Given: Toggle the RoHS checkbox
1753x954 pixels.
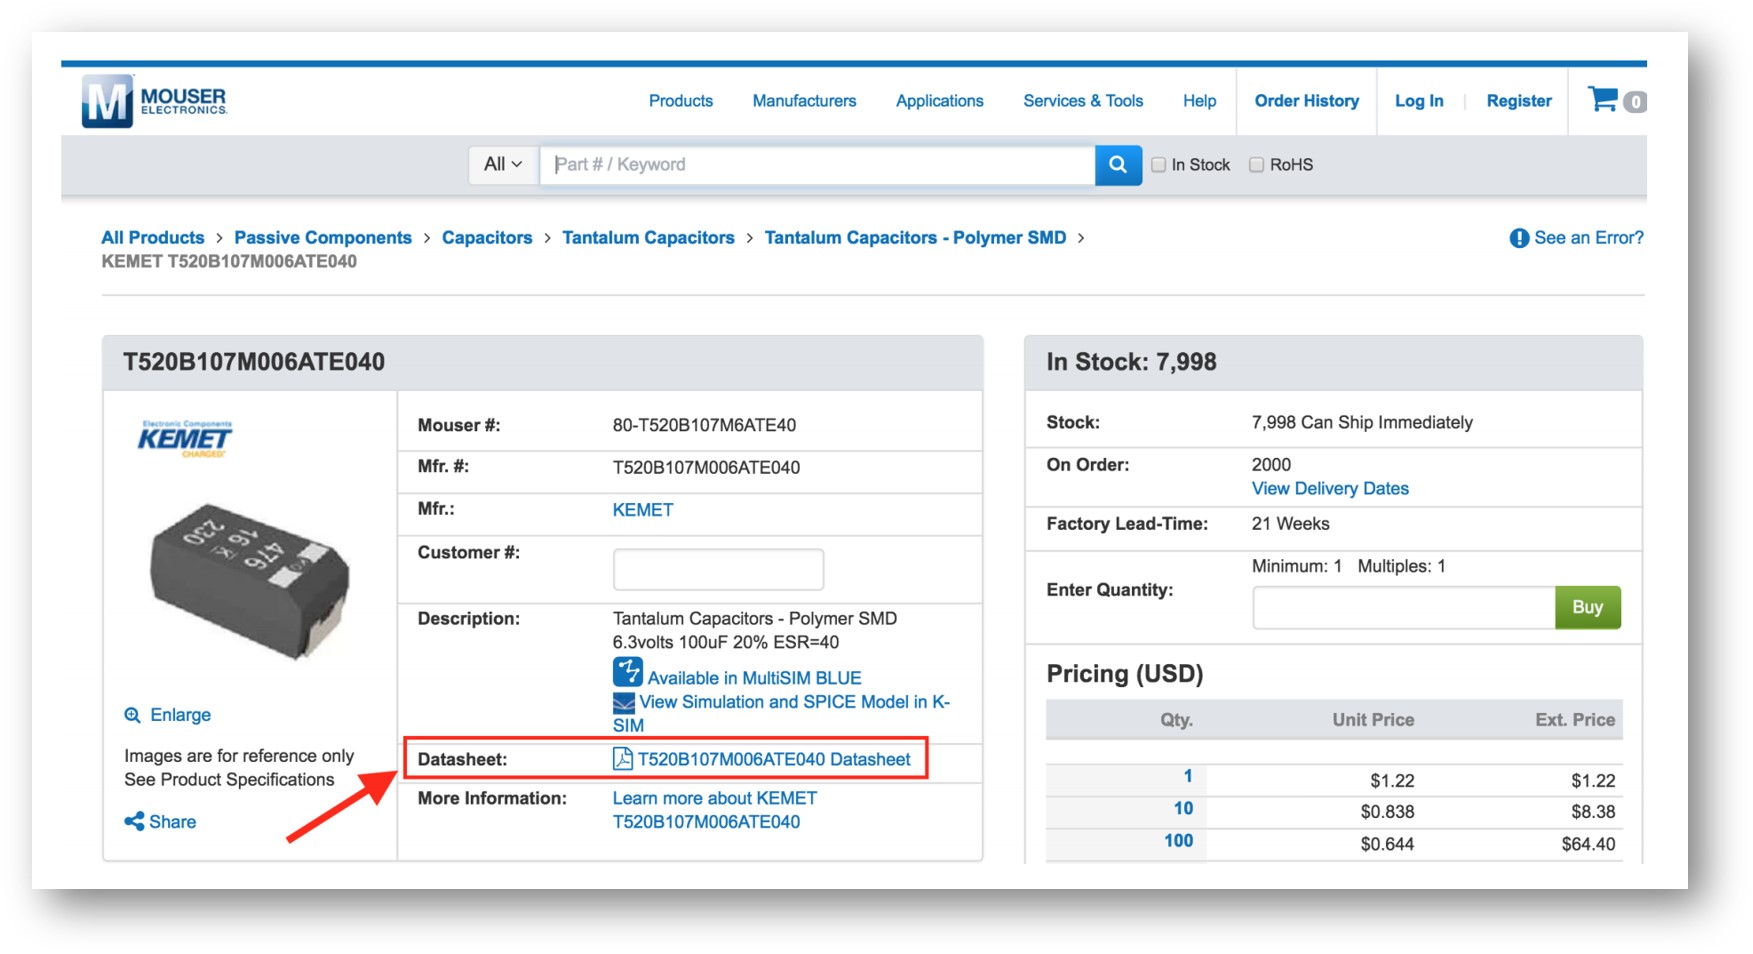Looking at the screenshot, I should click(1257, 165).
